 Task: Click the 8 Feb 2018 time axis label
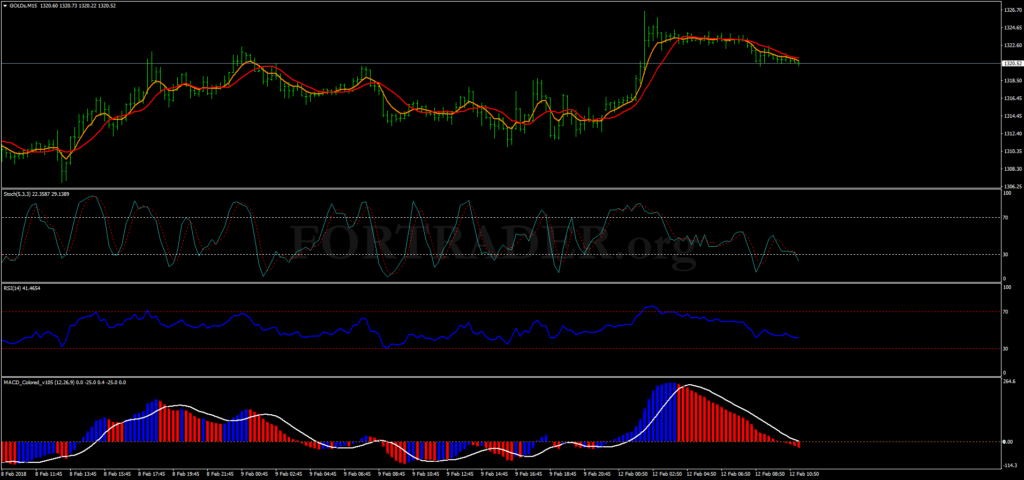click(x=12, y=473)
